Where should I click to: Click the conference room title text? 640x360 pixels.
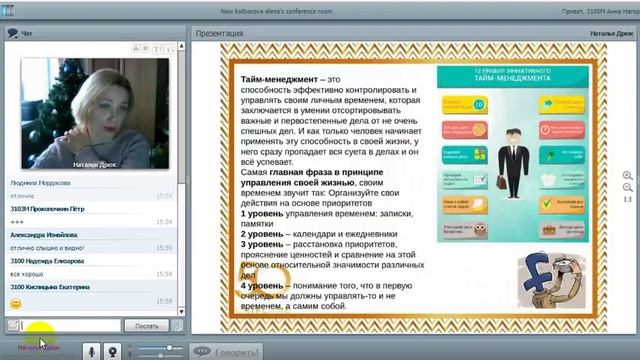click(276, 11)
